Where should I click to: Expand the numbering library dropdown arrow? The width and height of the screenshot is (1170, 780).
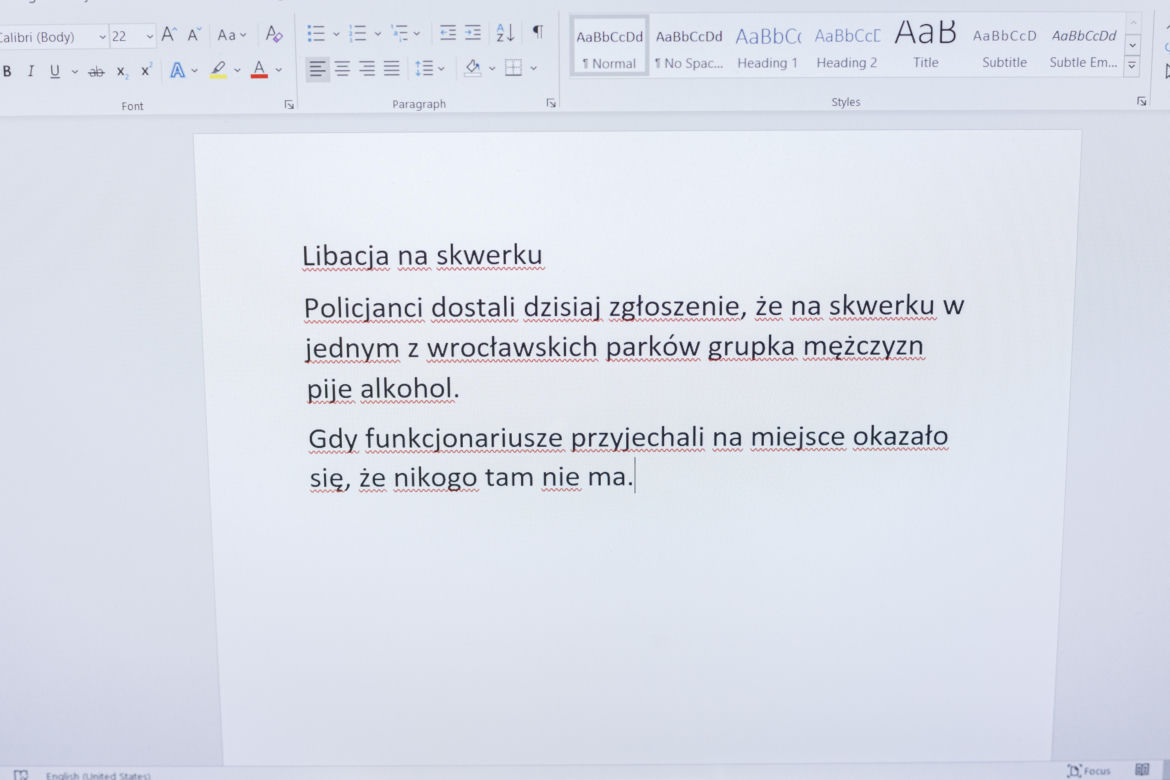[378, 34]
